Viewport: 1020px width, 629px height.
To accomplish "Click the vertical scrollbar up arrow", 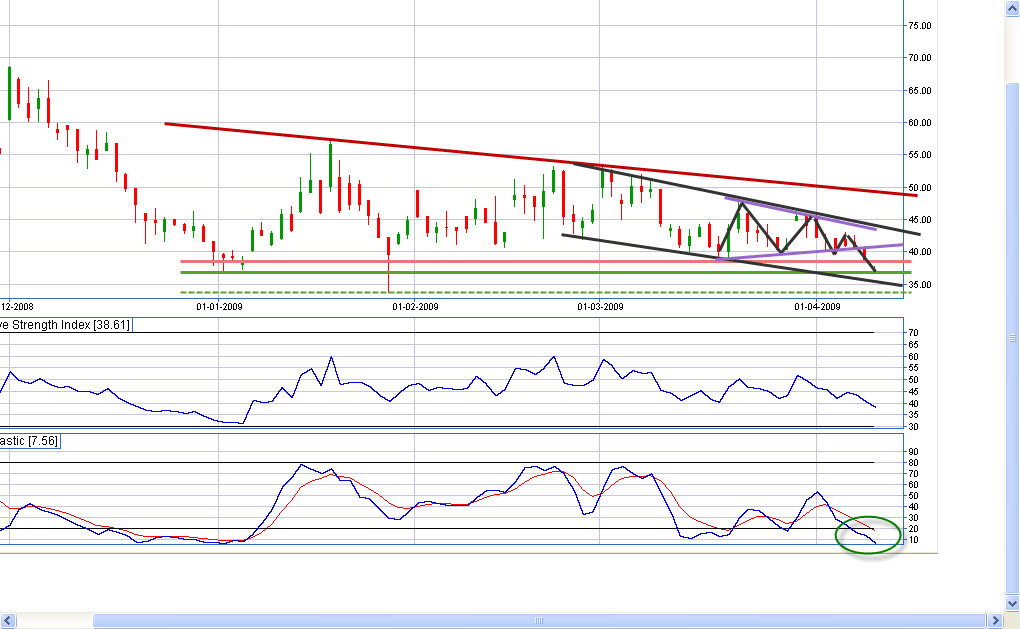I will coord(1011,8).
